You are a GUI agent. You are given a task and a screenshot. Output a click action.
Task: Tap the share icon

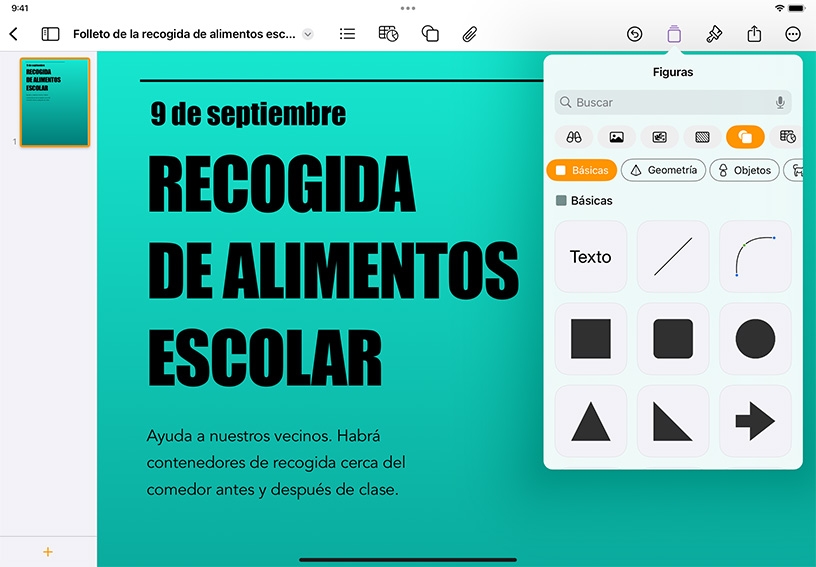pyautogui.click(x=754, y=34)
